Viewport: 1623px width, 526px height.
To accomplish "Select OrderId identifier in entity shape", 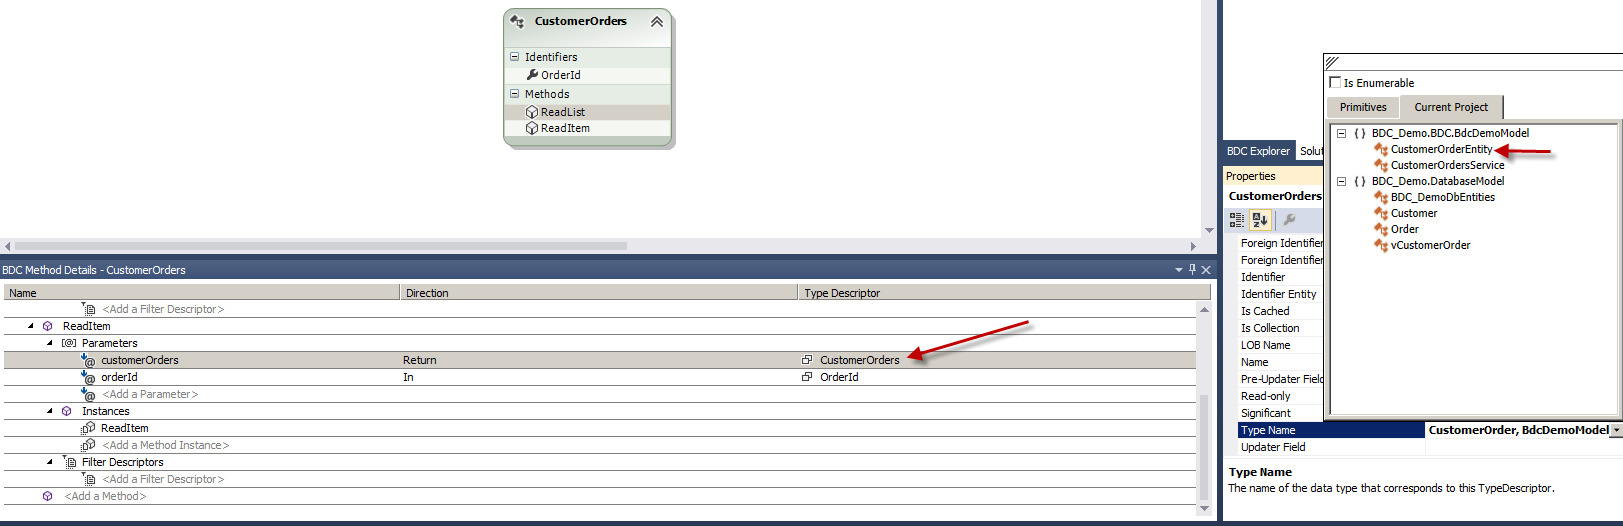I will [560, 75].
